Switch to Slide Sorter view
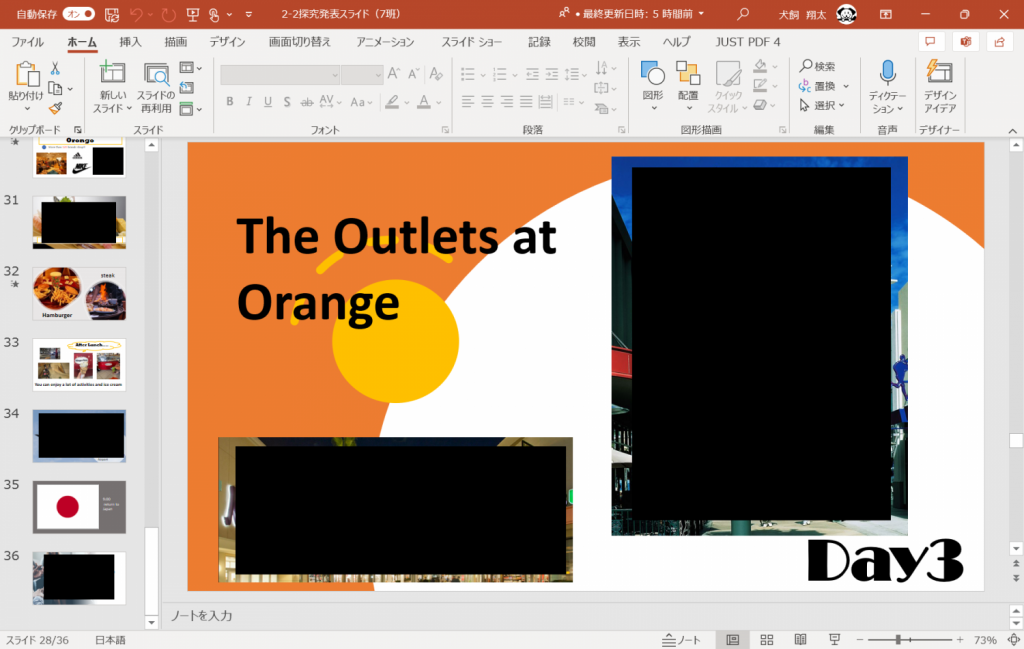This screenshot has width=1024, height=649. click(x=767, y=640)
